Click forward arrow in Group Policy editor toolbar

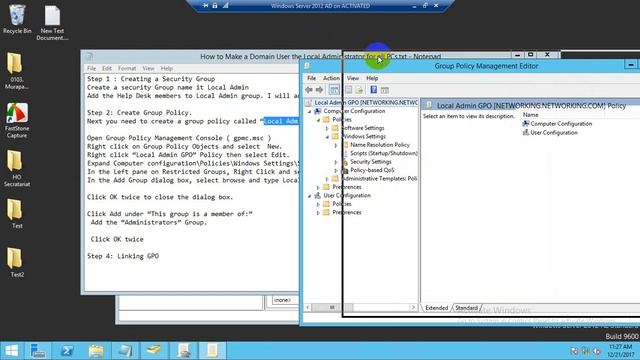[320, 90]
